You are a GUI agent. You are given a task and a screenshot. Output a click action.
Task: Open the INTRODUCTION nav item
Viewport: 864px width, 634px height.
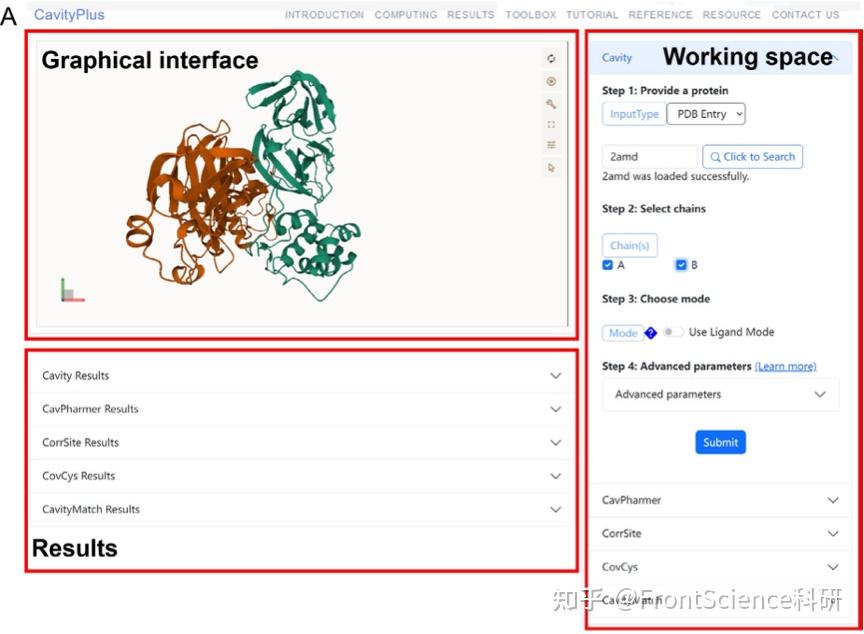tap(324, 15)
